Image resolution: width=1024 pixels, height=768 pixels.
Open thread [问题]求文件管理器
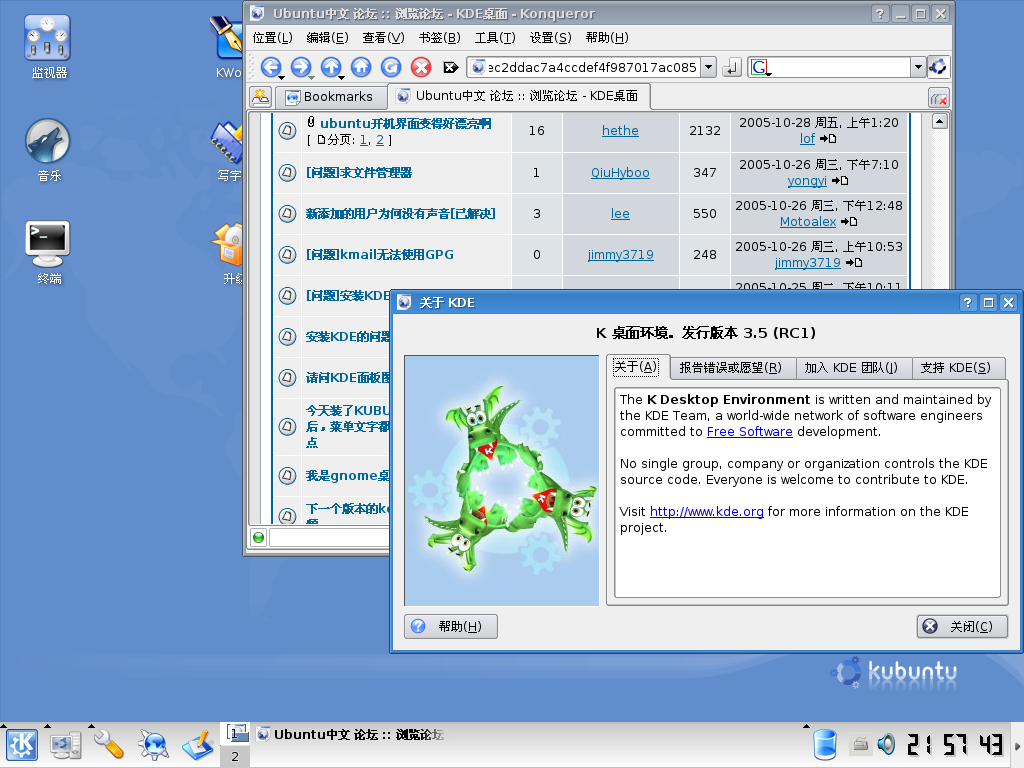[359, 172]
